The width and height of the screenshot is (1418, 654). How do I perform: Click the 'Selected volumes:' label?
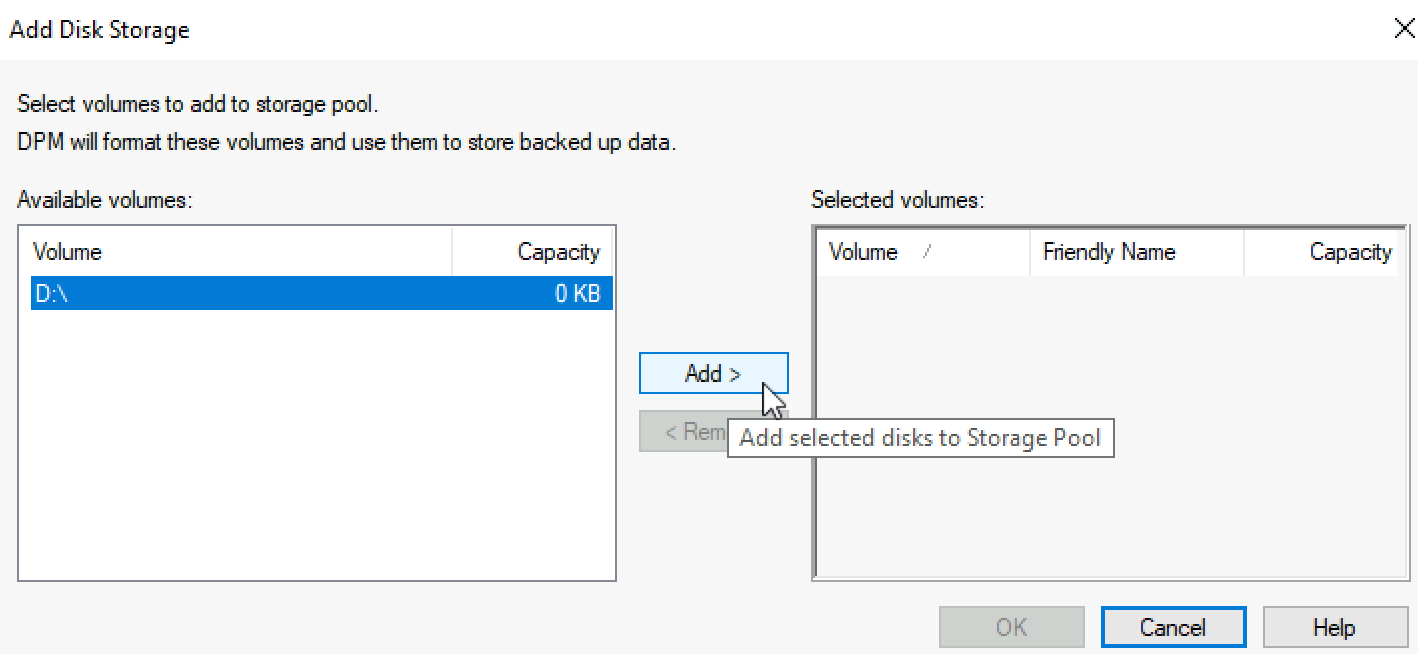coord(898,200)
